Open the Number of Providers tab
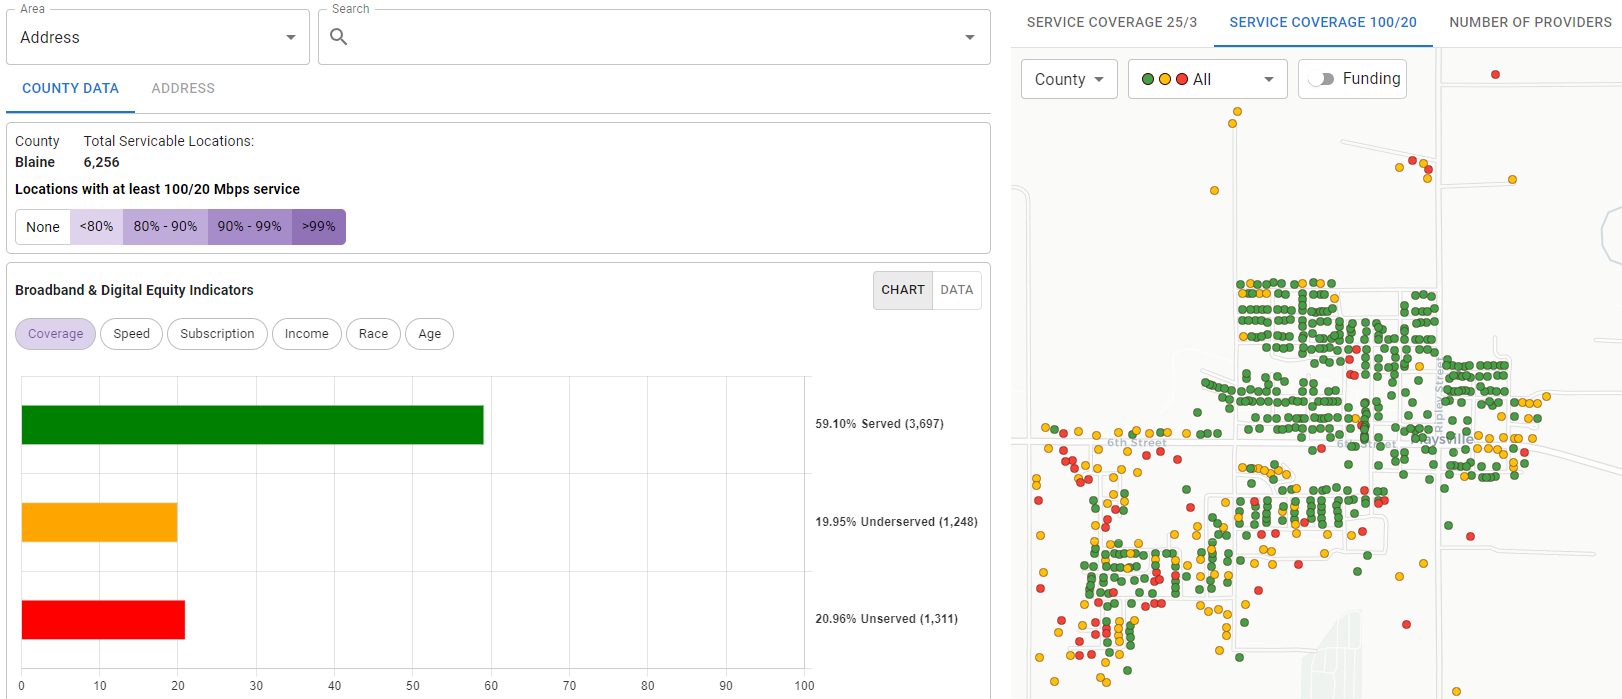 pyautogui.click(x=1529, y=22)
